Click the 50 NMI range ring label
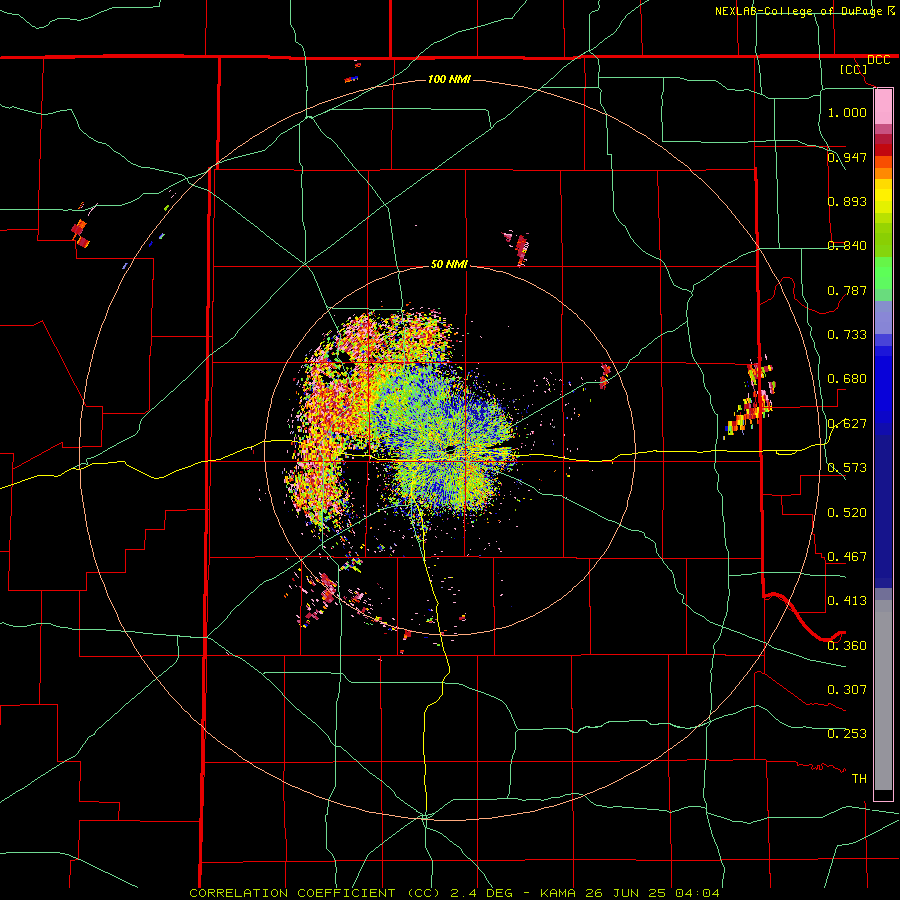Viewport: 900px width, 900px height. [449, 264]
